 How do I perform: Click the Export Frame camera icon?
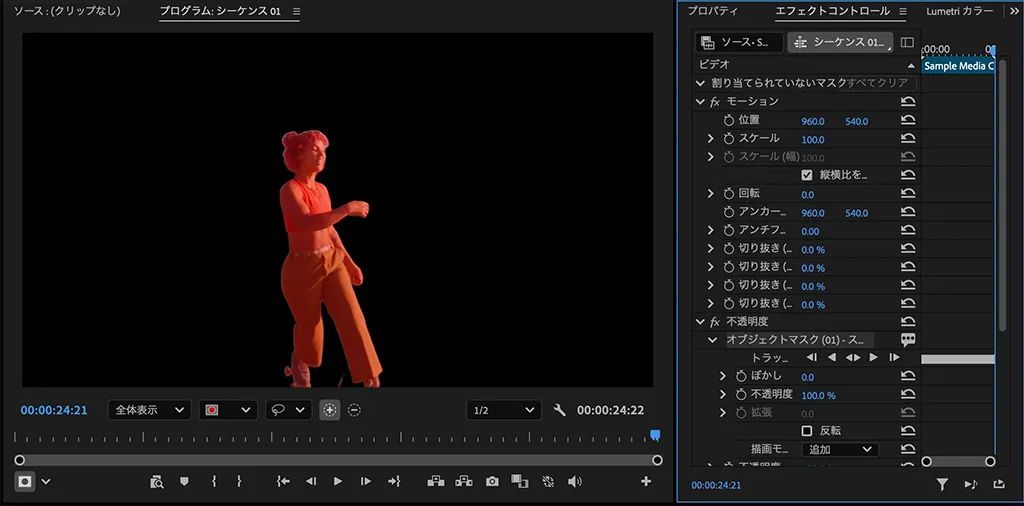(492, 482)
